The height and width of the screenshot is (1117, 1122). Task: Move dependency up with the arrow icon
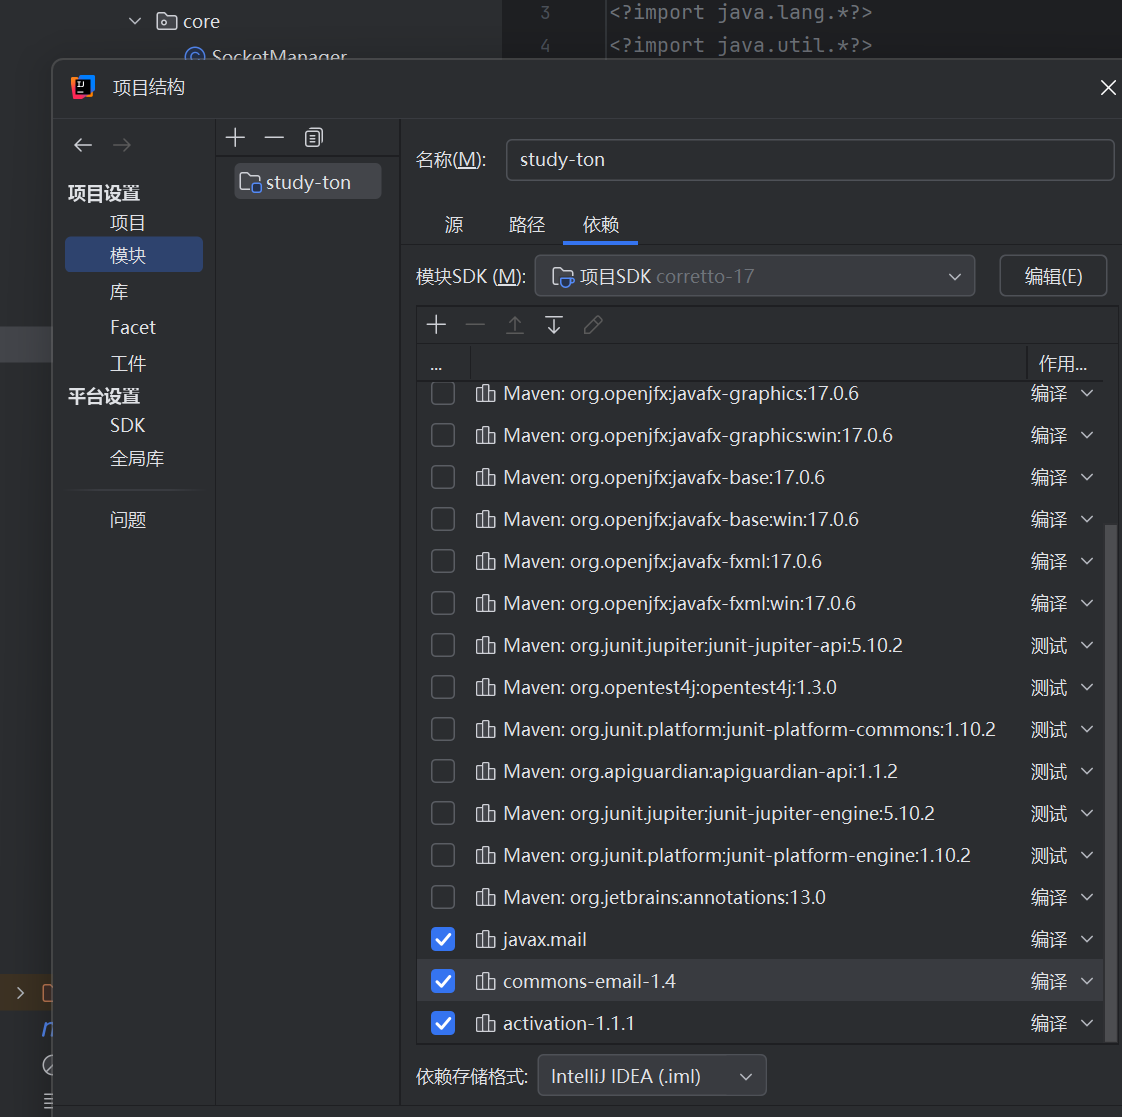[x=515, y=325]
